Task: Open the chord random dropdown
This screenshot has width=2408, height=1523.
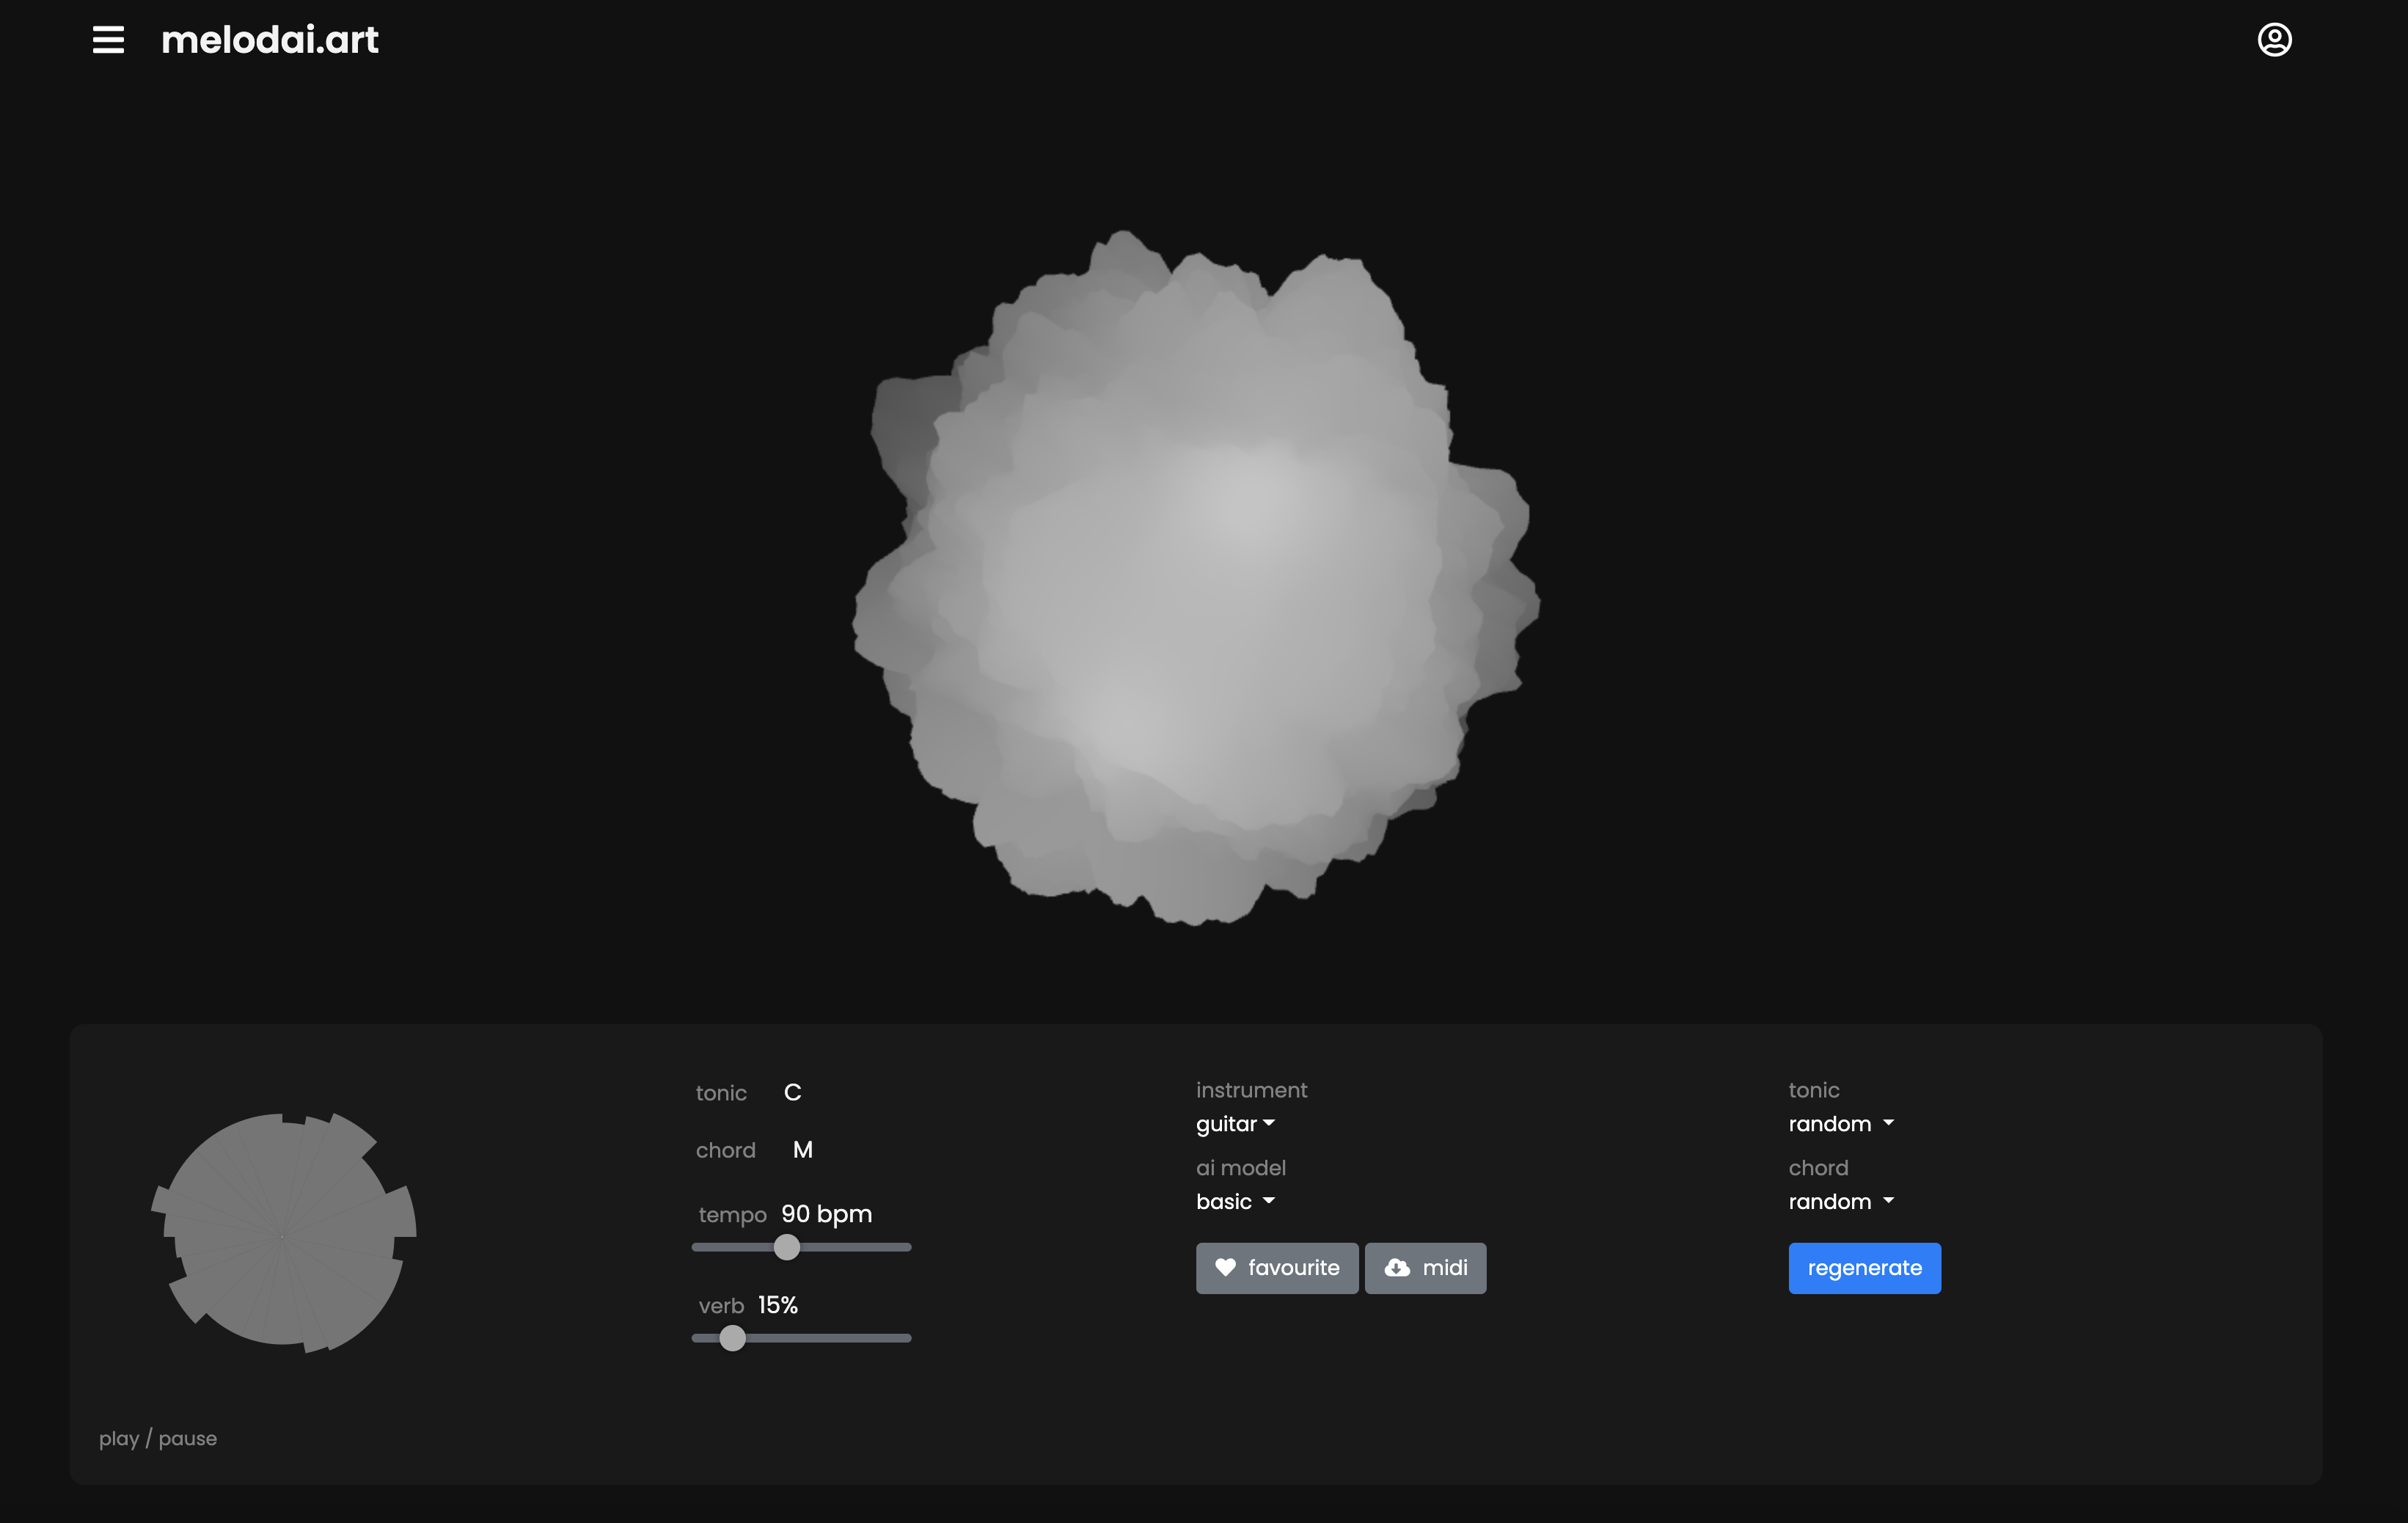Action: pyautogui.click(x=1840, y=1201)
